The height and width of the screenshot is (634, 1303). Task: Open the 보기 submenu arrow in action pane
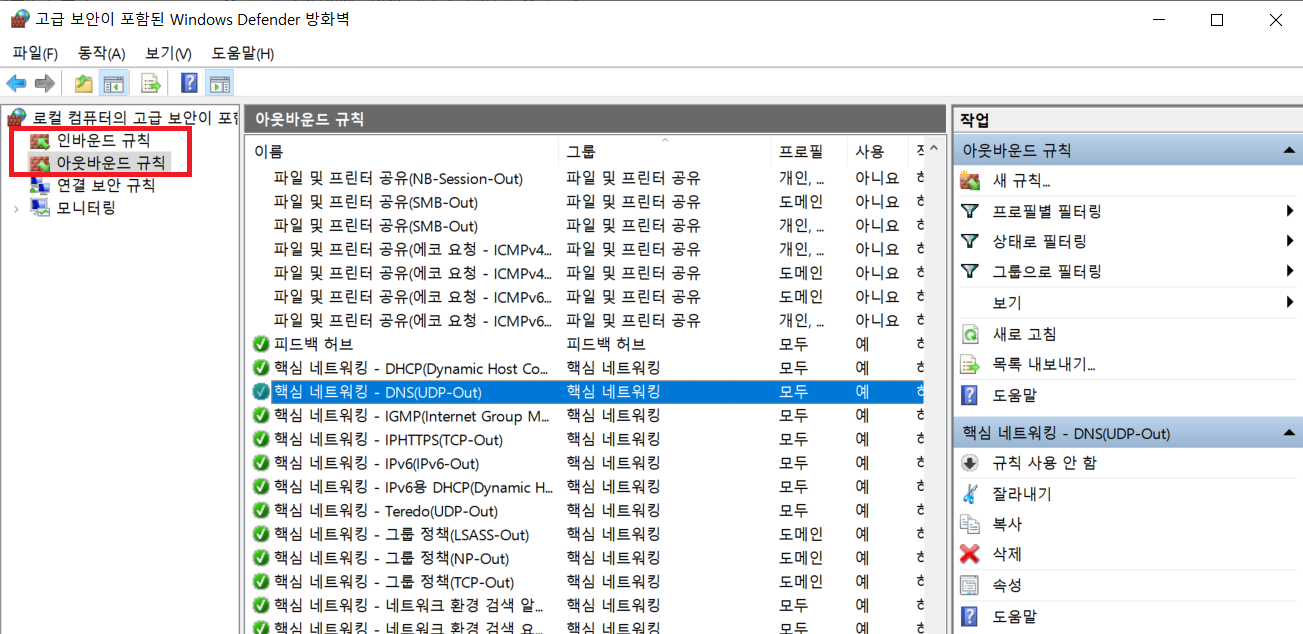[1291, 302]
